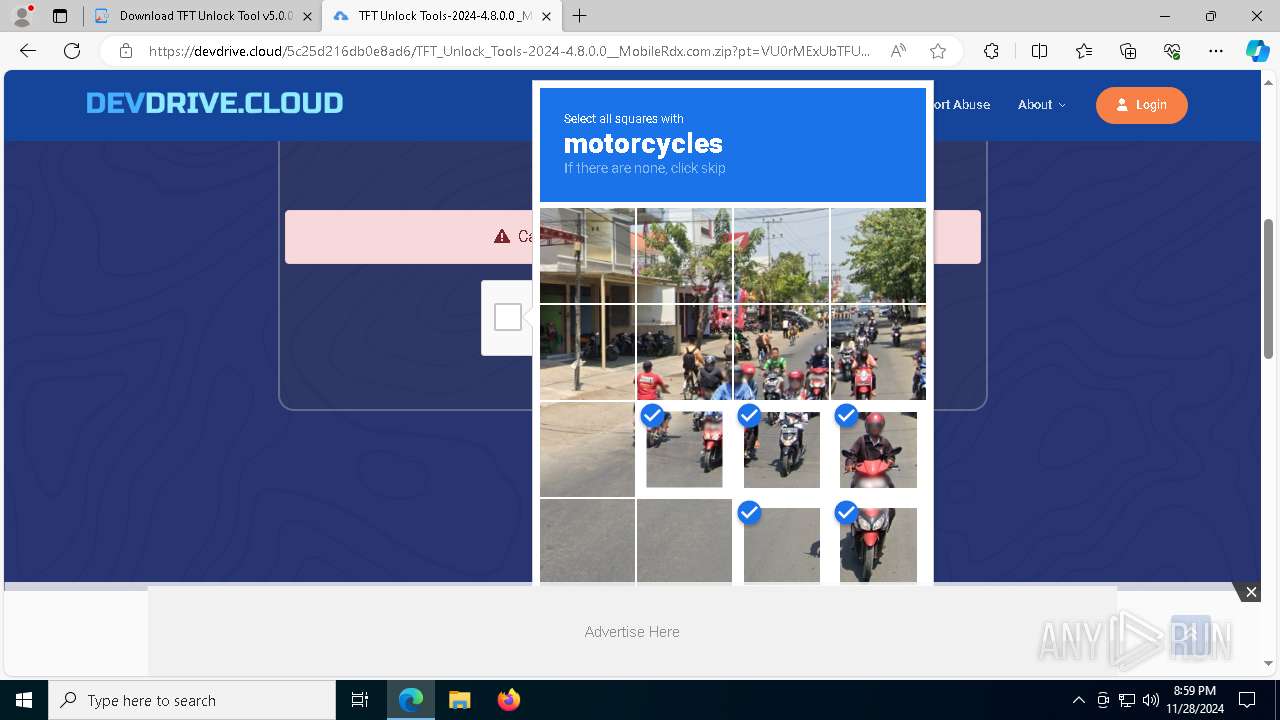The height and width of the screenshot is (720, 1280).
Task: Open a new browser tab
Action: point(580,16)
